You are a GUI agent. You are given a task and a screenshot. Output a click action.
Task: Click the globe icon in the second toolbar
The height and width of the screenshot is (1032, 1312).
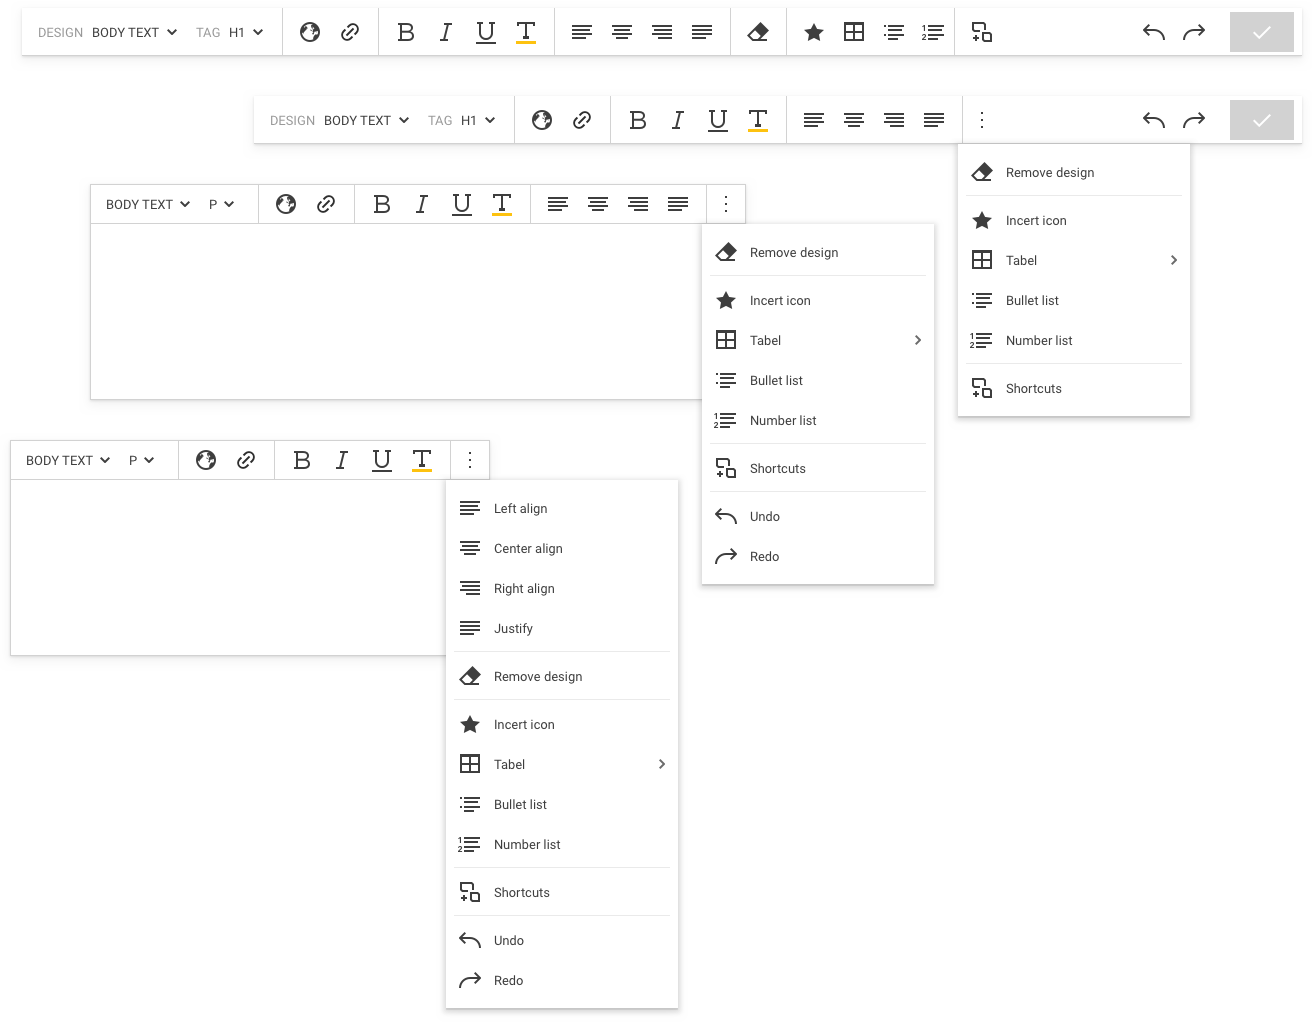pyautogui.click(x=542, y=120)
